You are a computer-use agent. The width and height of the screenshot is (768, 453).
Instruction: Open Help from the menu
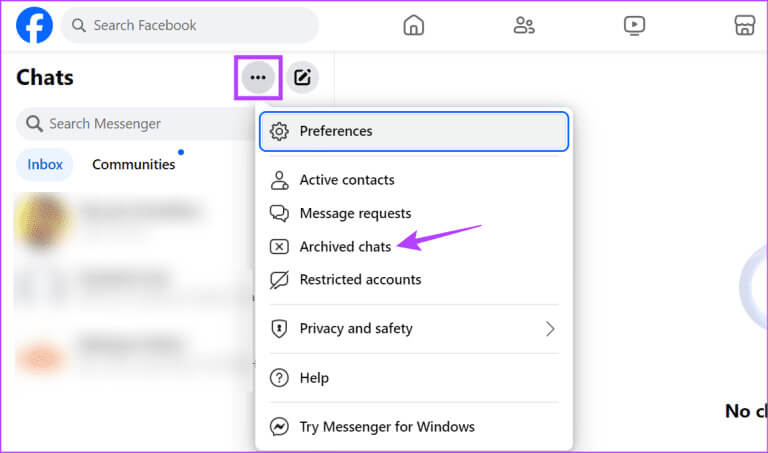coord(414,378)
